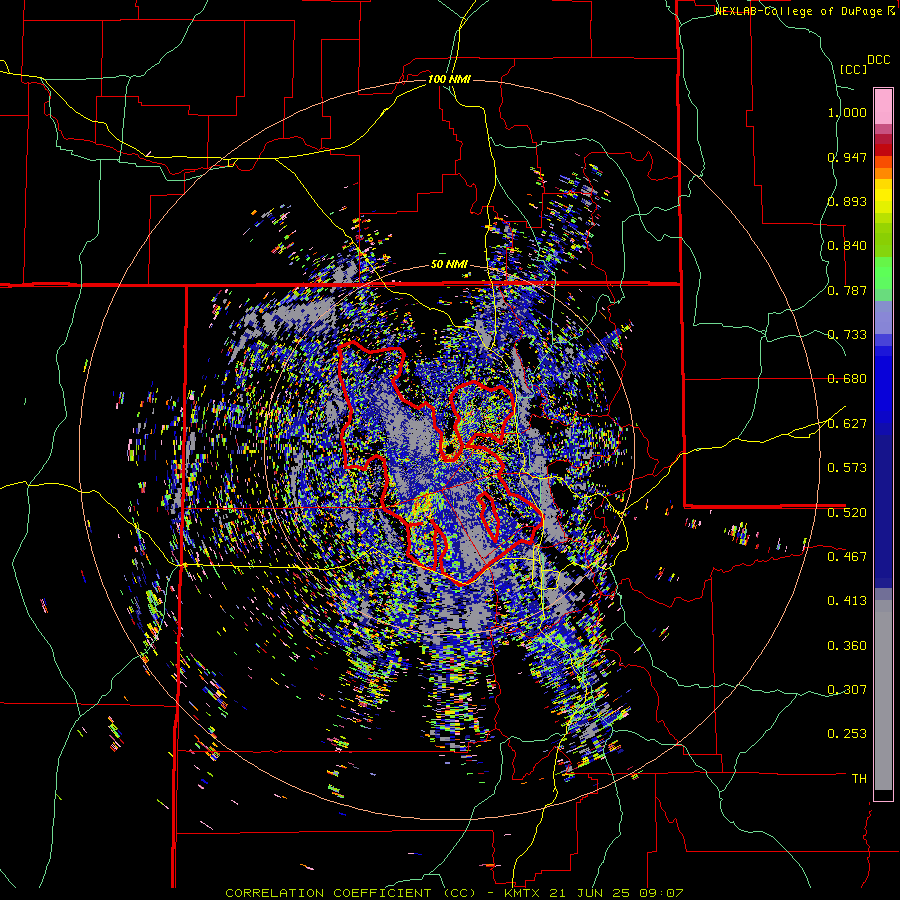This screenshot has height=900, width=900.
Task: Click the KMTX radar site identifier
Action: pyautogui.click(x=524, y=893)
